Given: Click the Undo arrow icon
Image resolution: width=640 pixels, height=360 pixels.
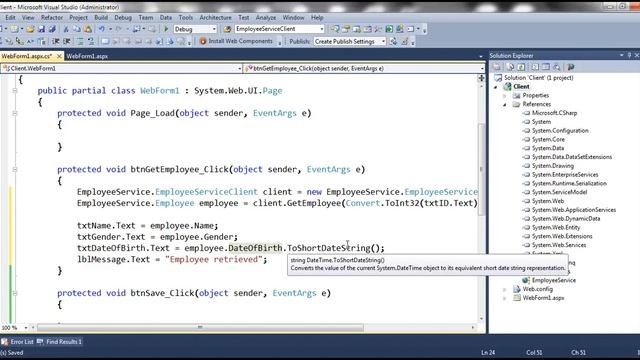Looking at the screenshot, I should (x=102, y=29).
